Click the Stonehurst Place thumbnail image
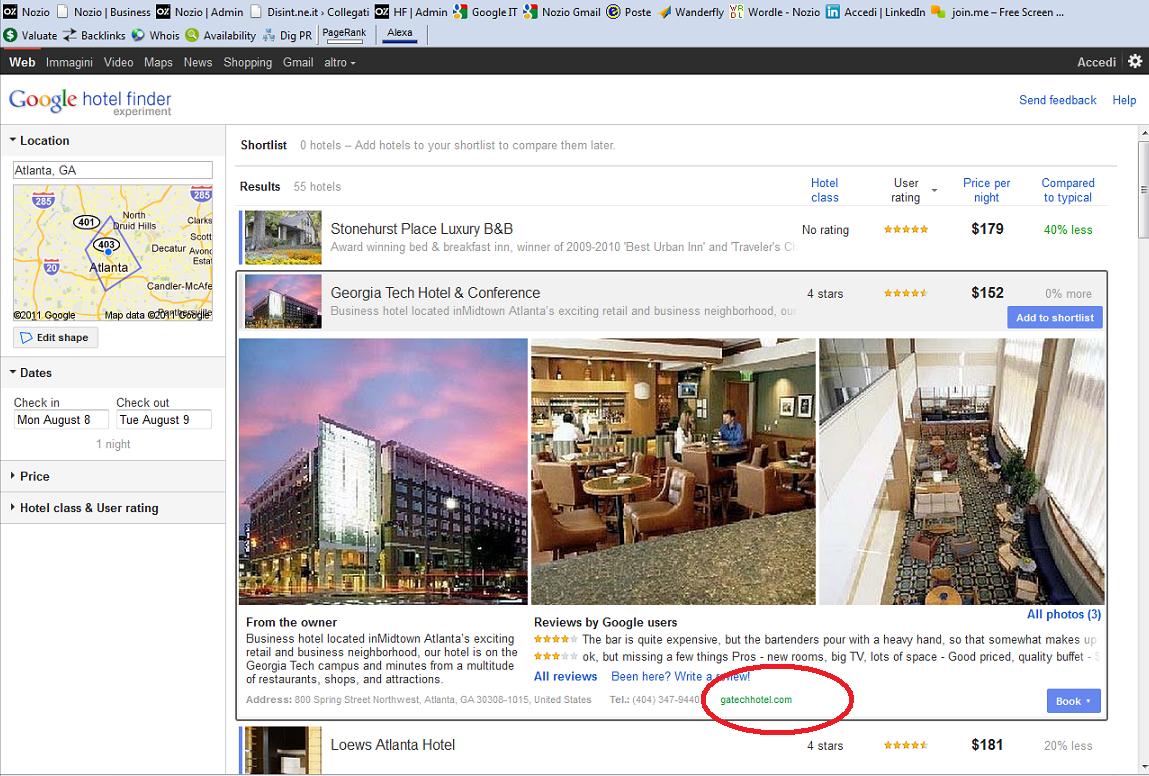Screen dimensions: 1149x776 [x=283, y=237]
